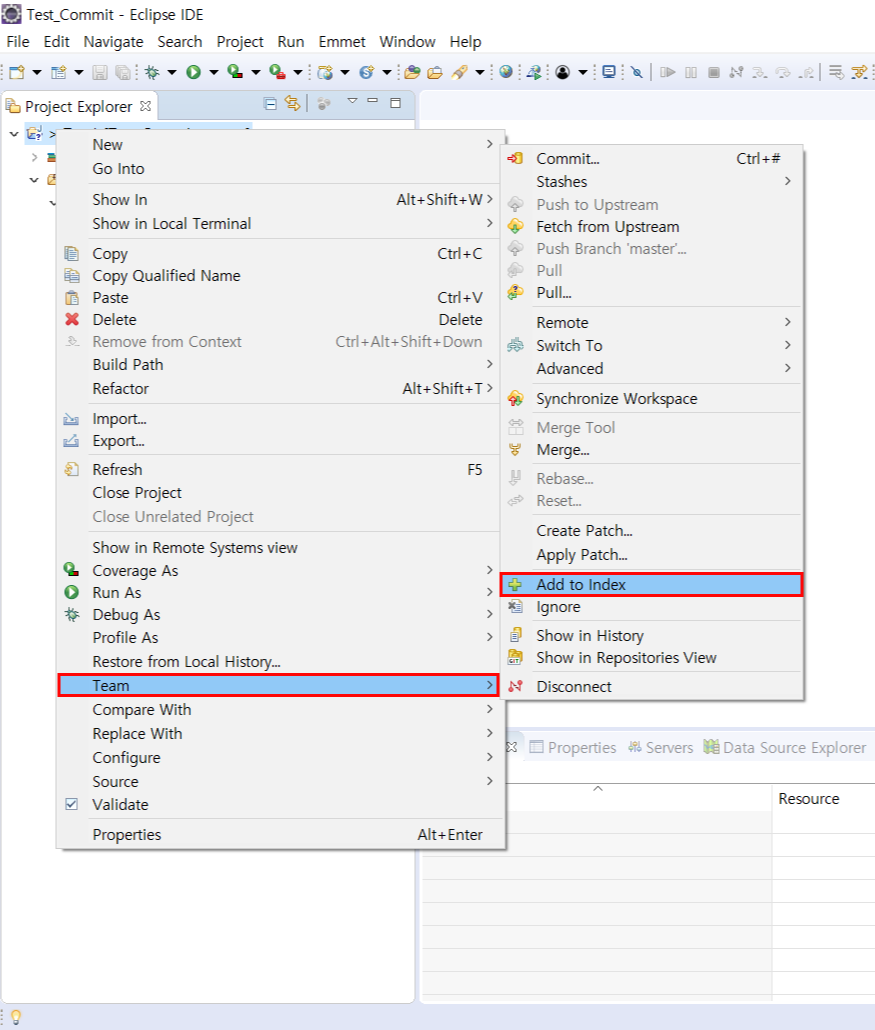Viewport: 875px width, 1030px height.
Task: Expand the second-level collapsed tree node
Action: 35,158
